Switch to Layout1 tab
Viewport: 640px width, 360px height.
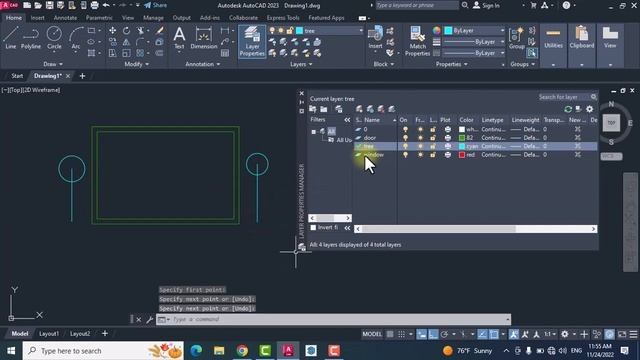(49, 333)
